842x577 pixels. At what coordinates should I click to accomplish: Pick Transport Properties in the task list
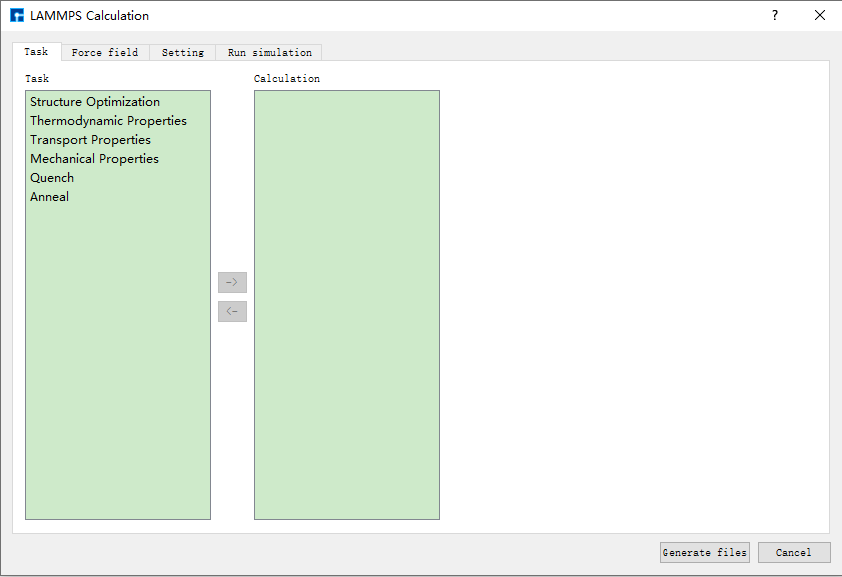[90, 140]
